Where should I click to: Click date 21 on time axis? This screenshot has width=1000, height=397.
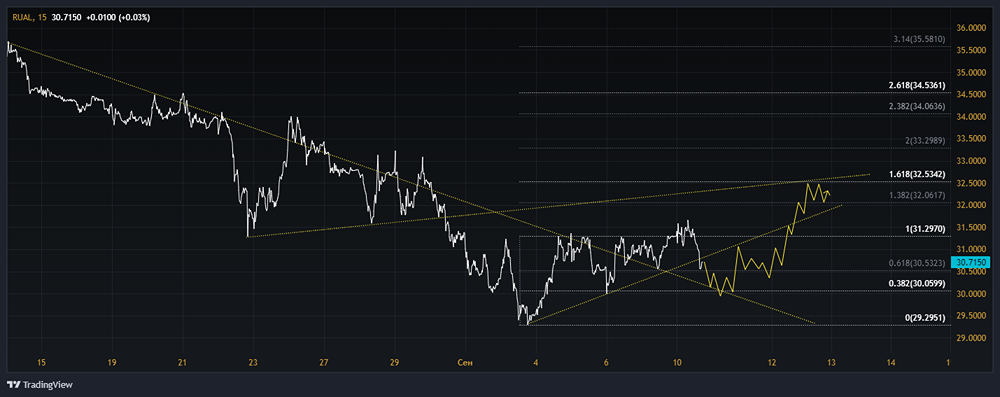click(x=183, y=363)
